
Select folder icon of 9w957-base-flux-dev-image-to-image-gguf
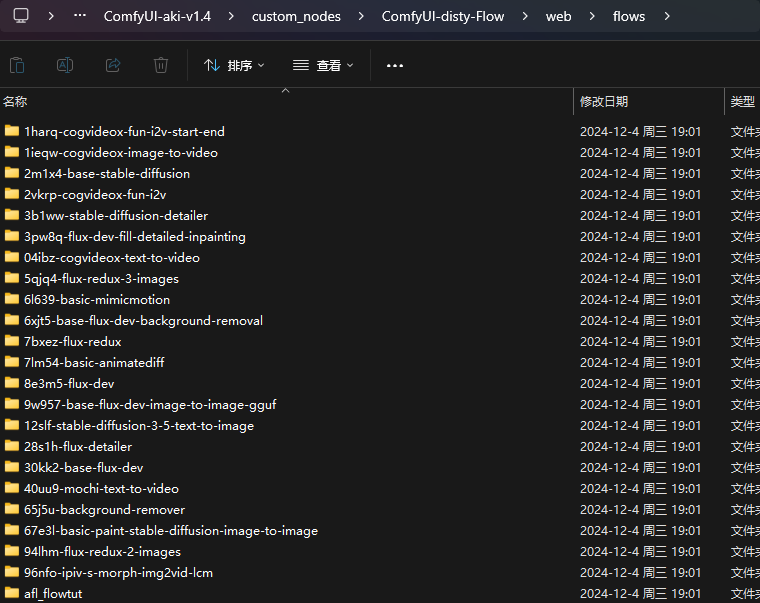12,404
